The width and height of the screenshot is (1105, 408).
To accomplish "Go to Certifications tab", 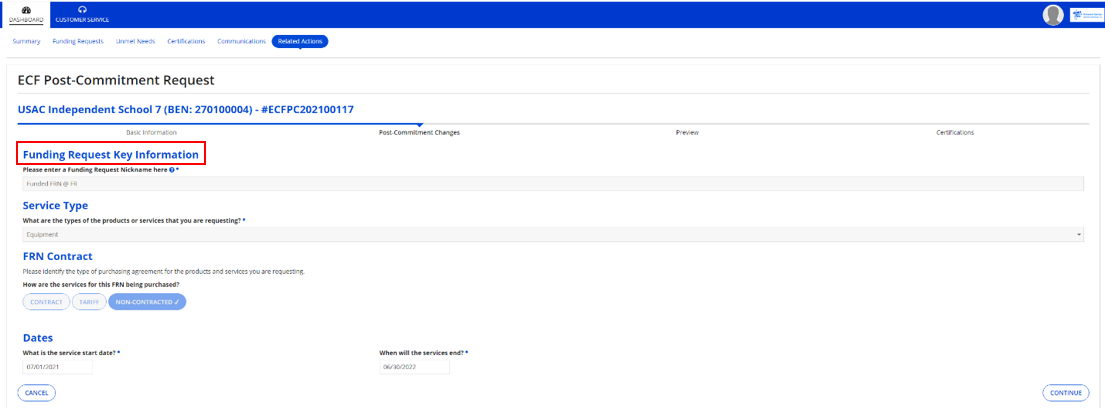I will tap(186, 42).
